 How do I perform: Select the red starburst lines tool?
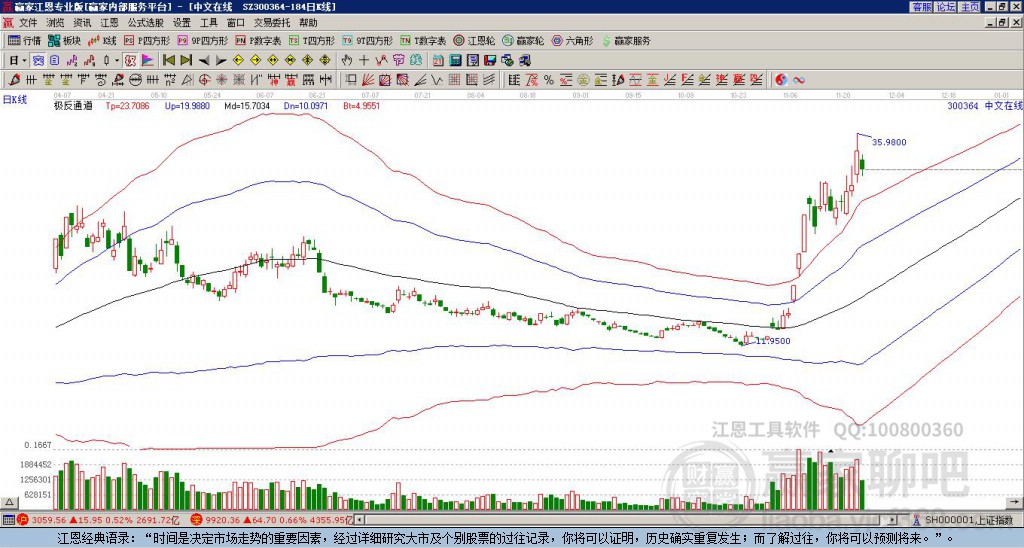tap(221, 80)
